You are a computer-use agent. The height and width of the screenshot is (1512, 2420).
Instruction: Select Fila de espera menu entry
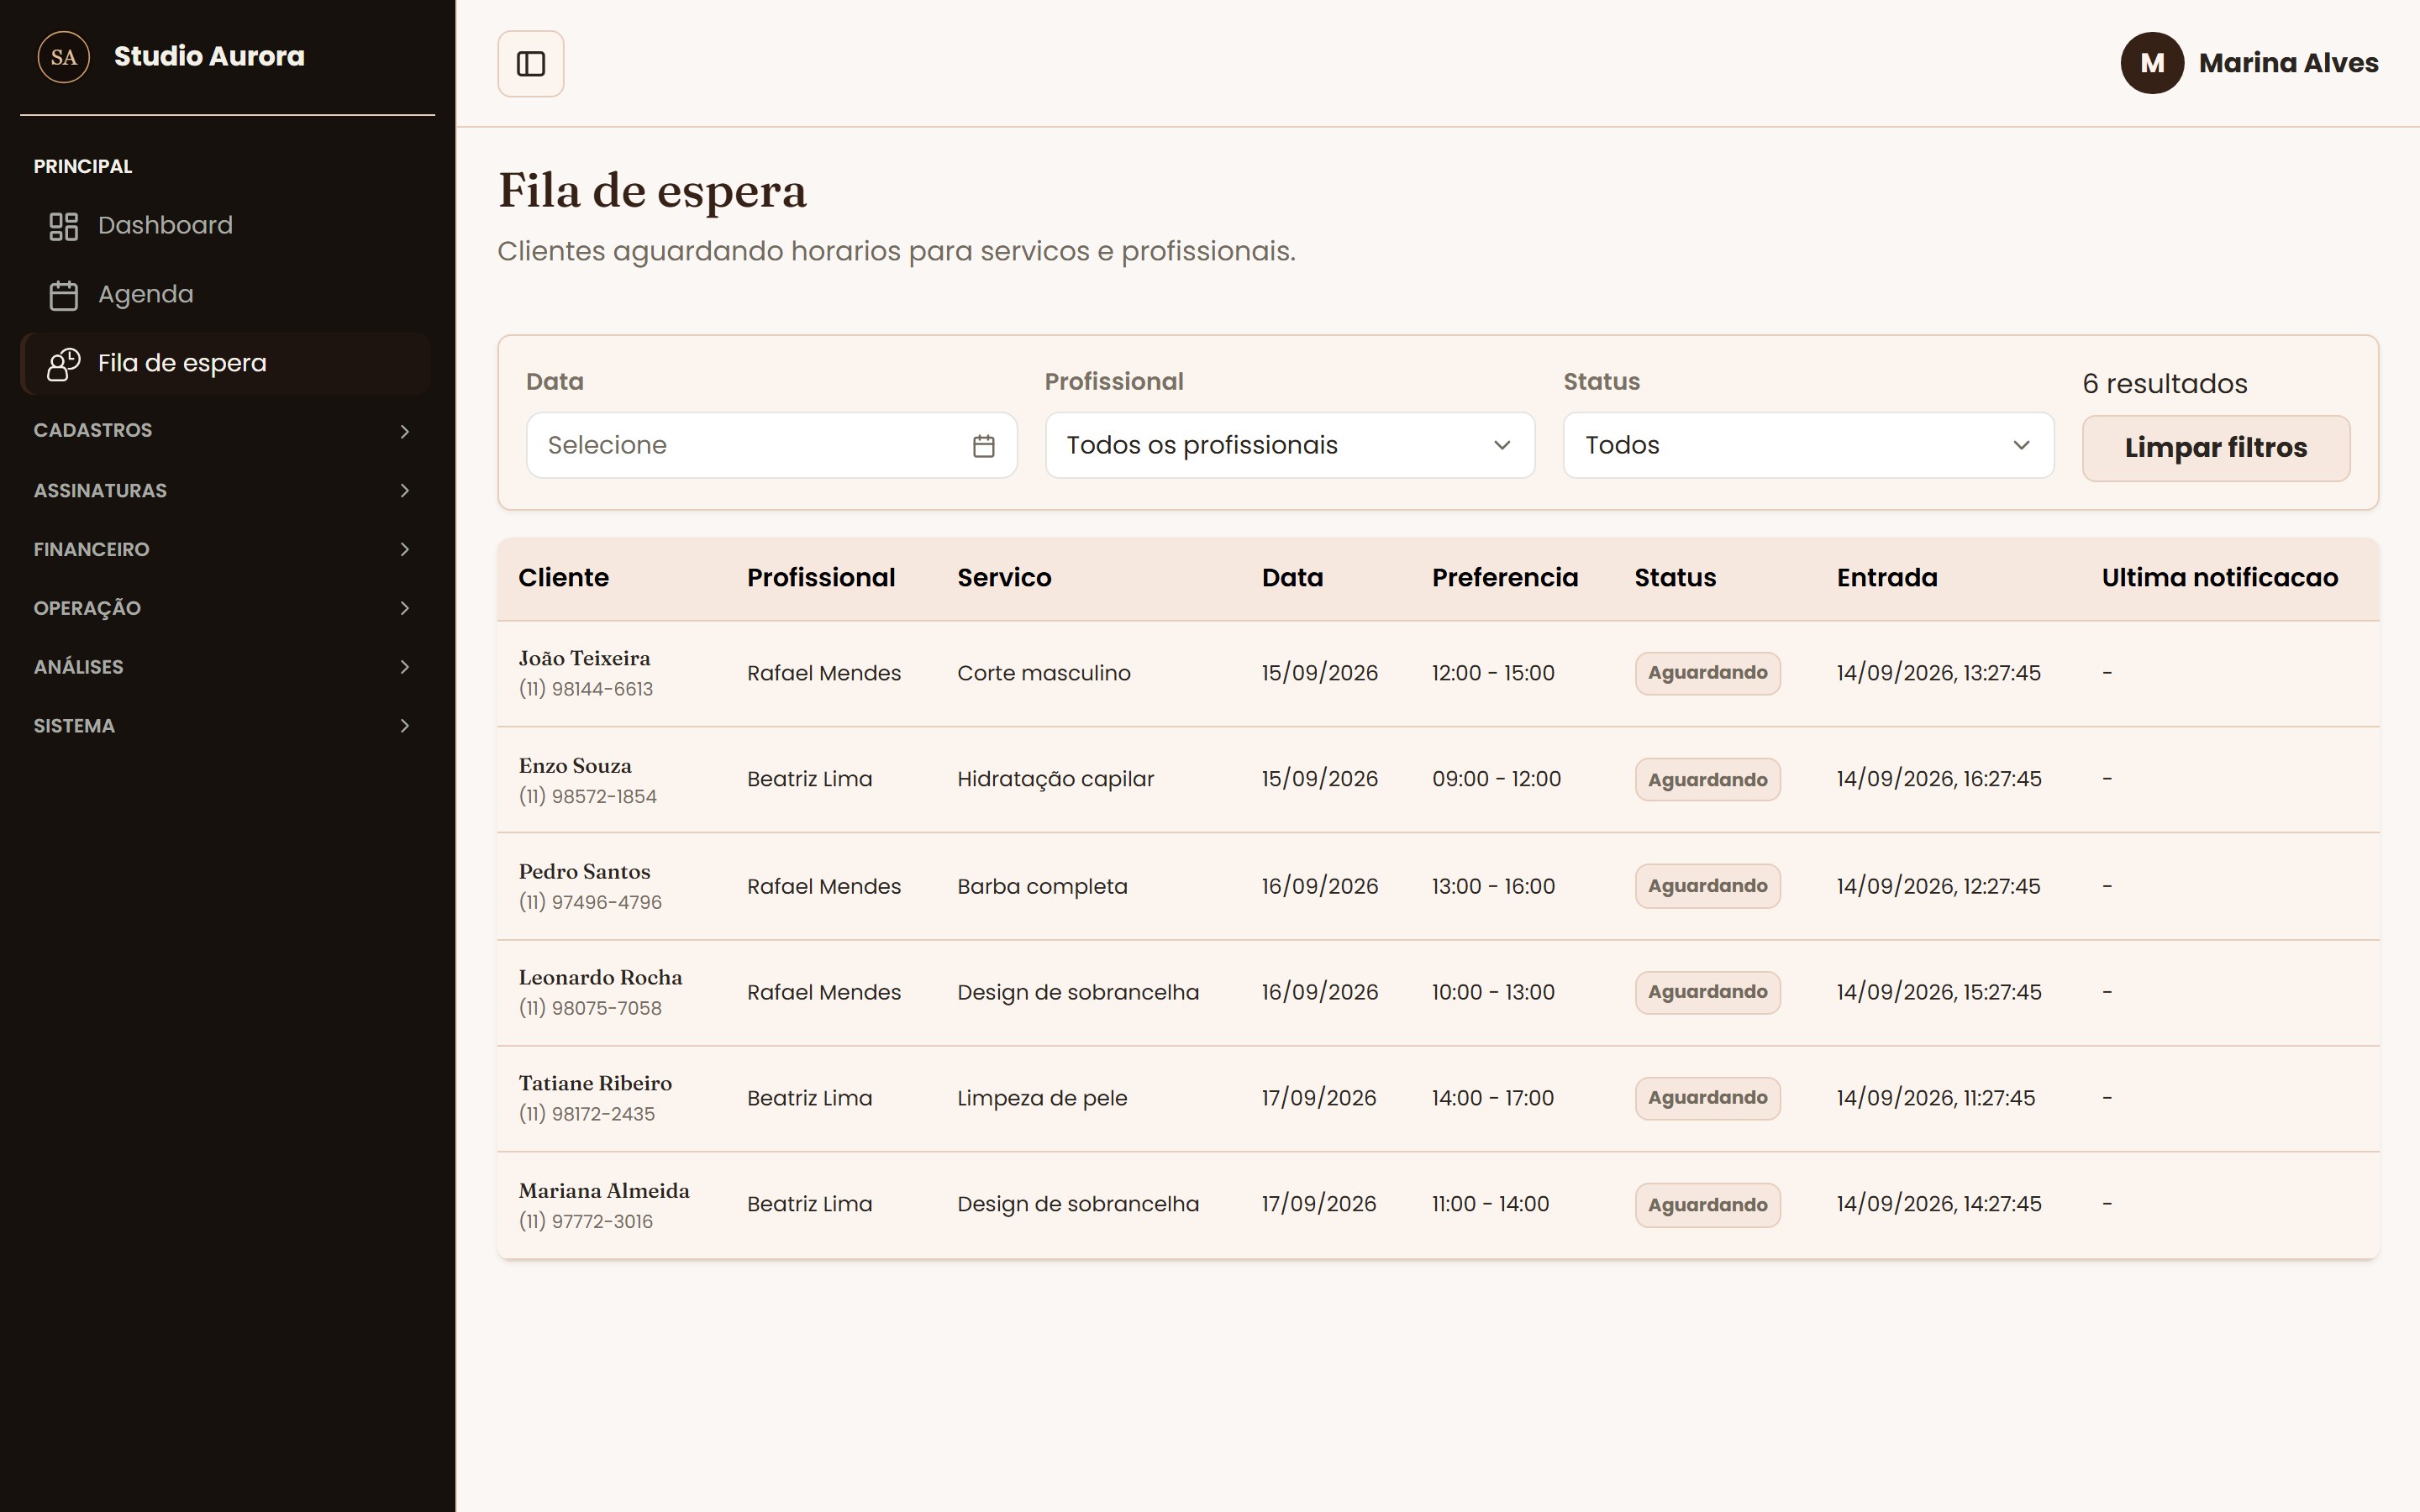click(226, 364)
